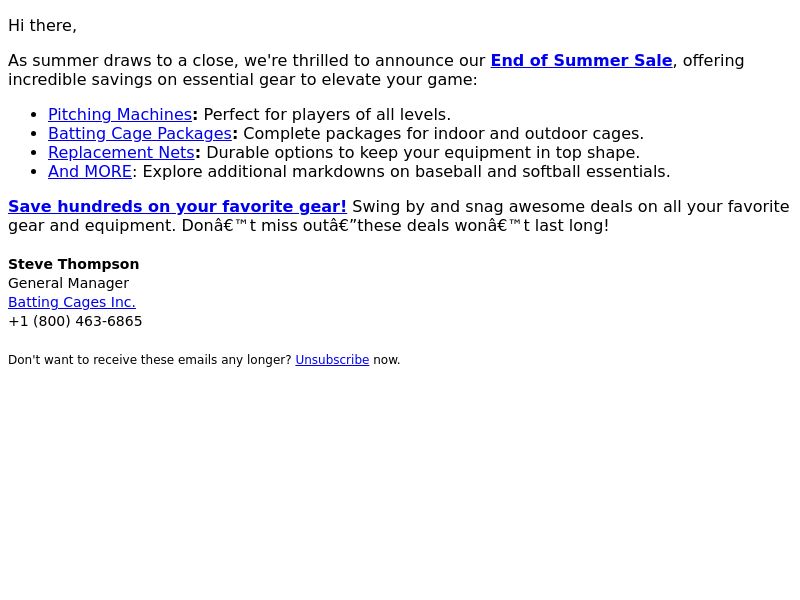Click the phone number +1 (800) 463-6865
Image resolution: width=800 pixels, height=600 pixels.
pos(75,321)
